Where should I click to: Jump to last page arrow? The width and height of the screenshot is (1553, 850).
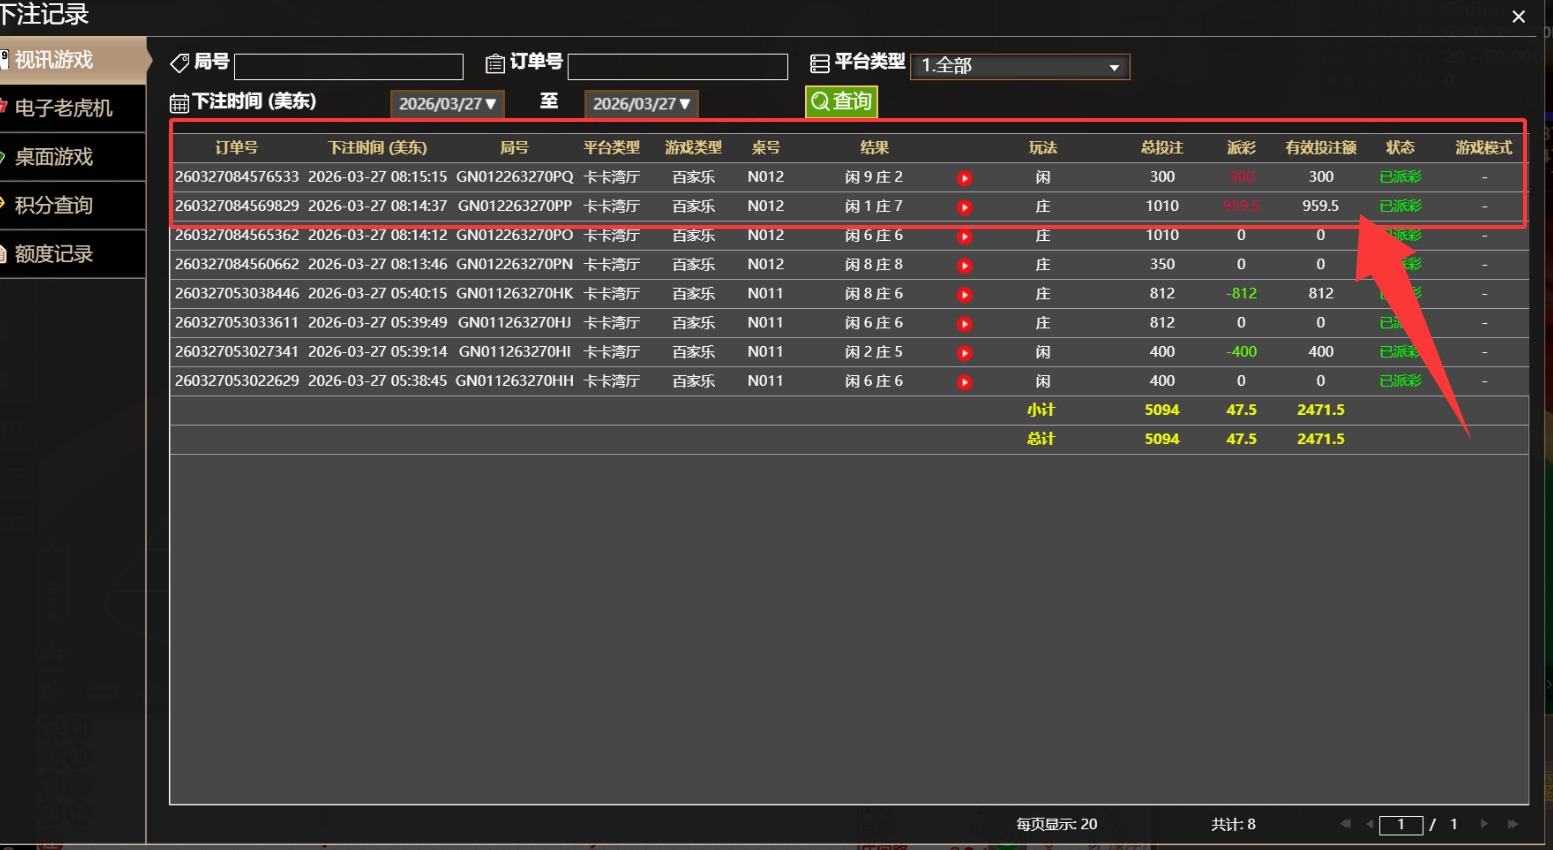click(1513, 824)
